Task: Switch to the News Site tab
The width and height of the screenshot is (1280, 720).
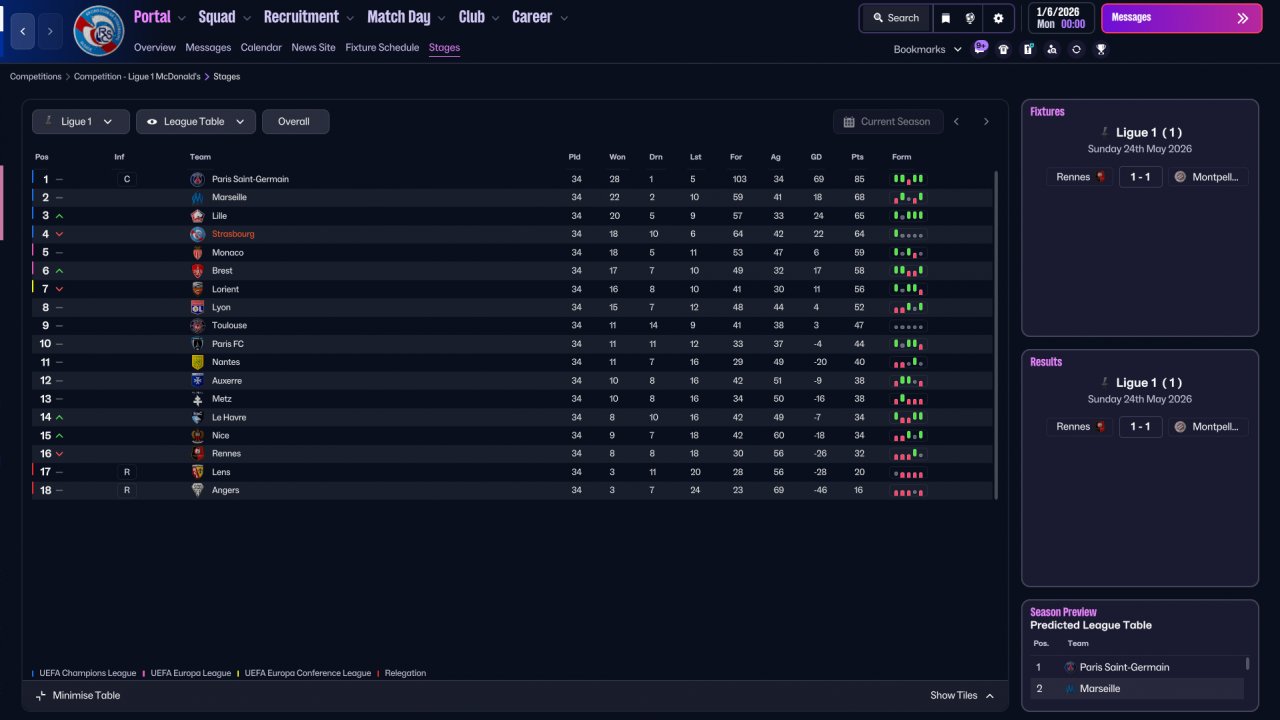Action: (314, 48)
